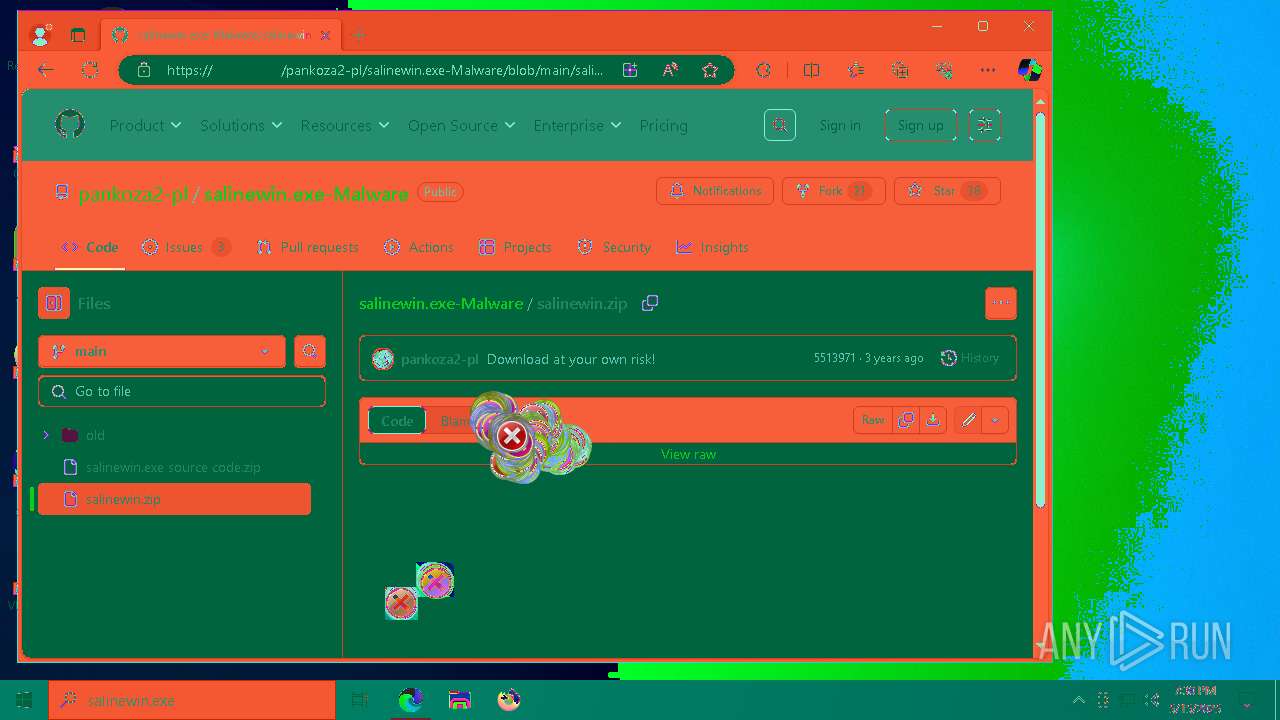The width and height of the screenshot is (1280, 720).
Task: Edit file pencil icon
Action: tap(968, 420)
